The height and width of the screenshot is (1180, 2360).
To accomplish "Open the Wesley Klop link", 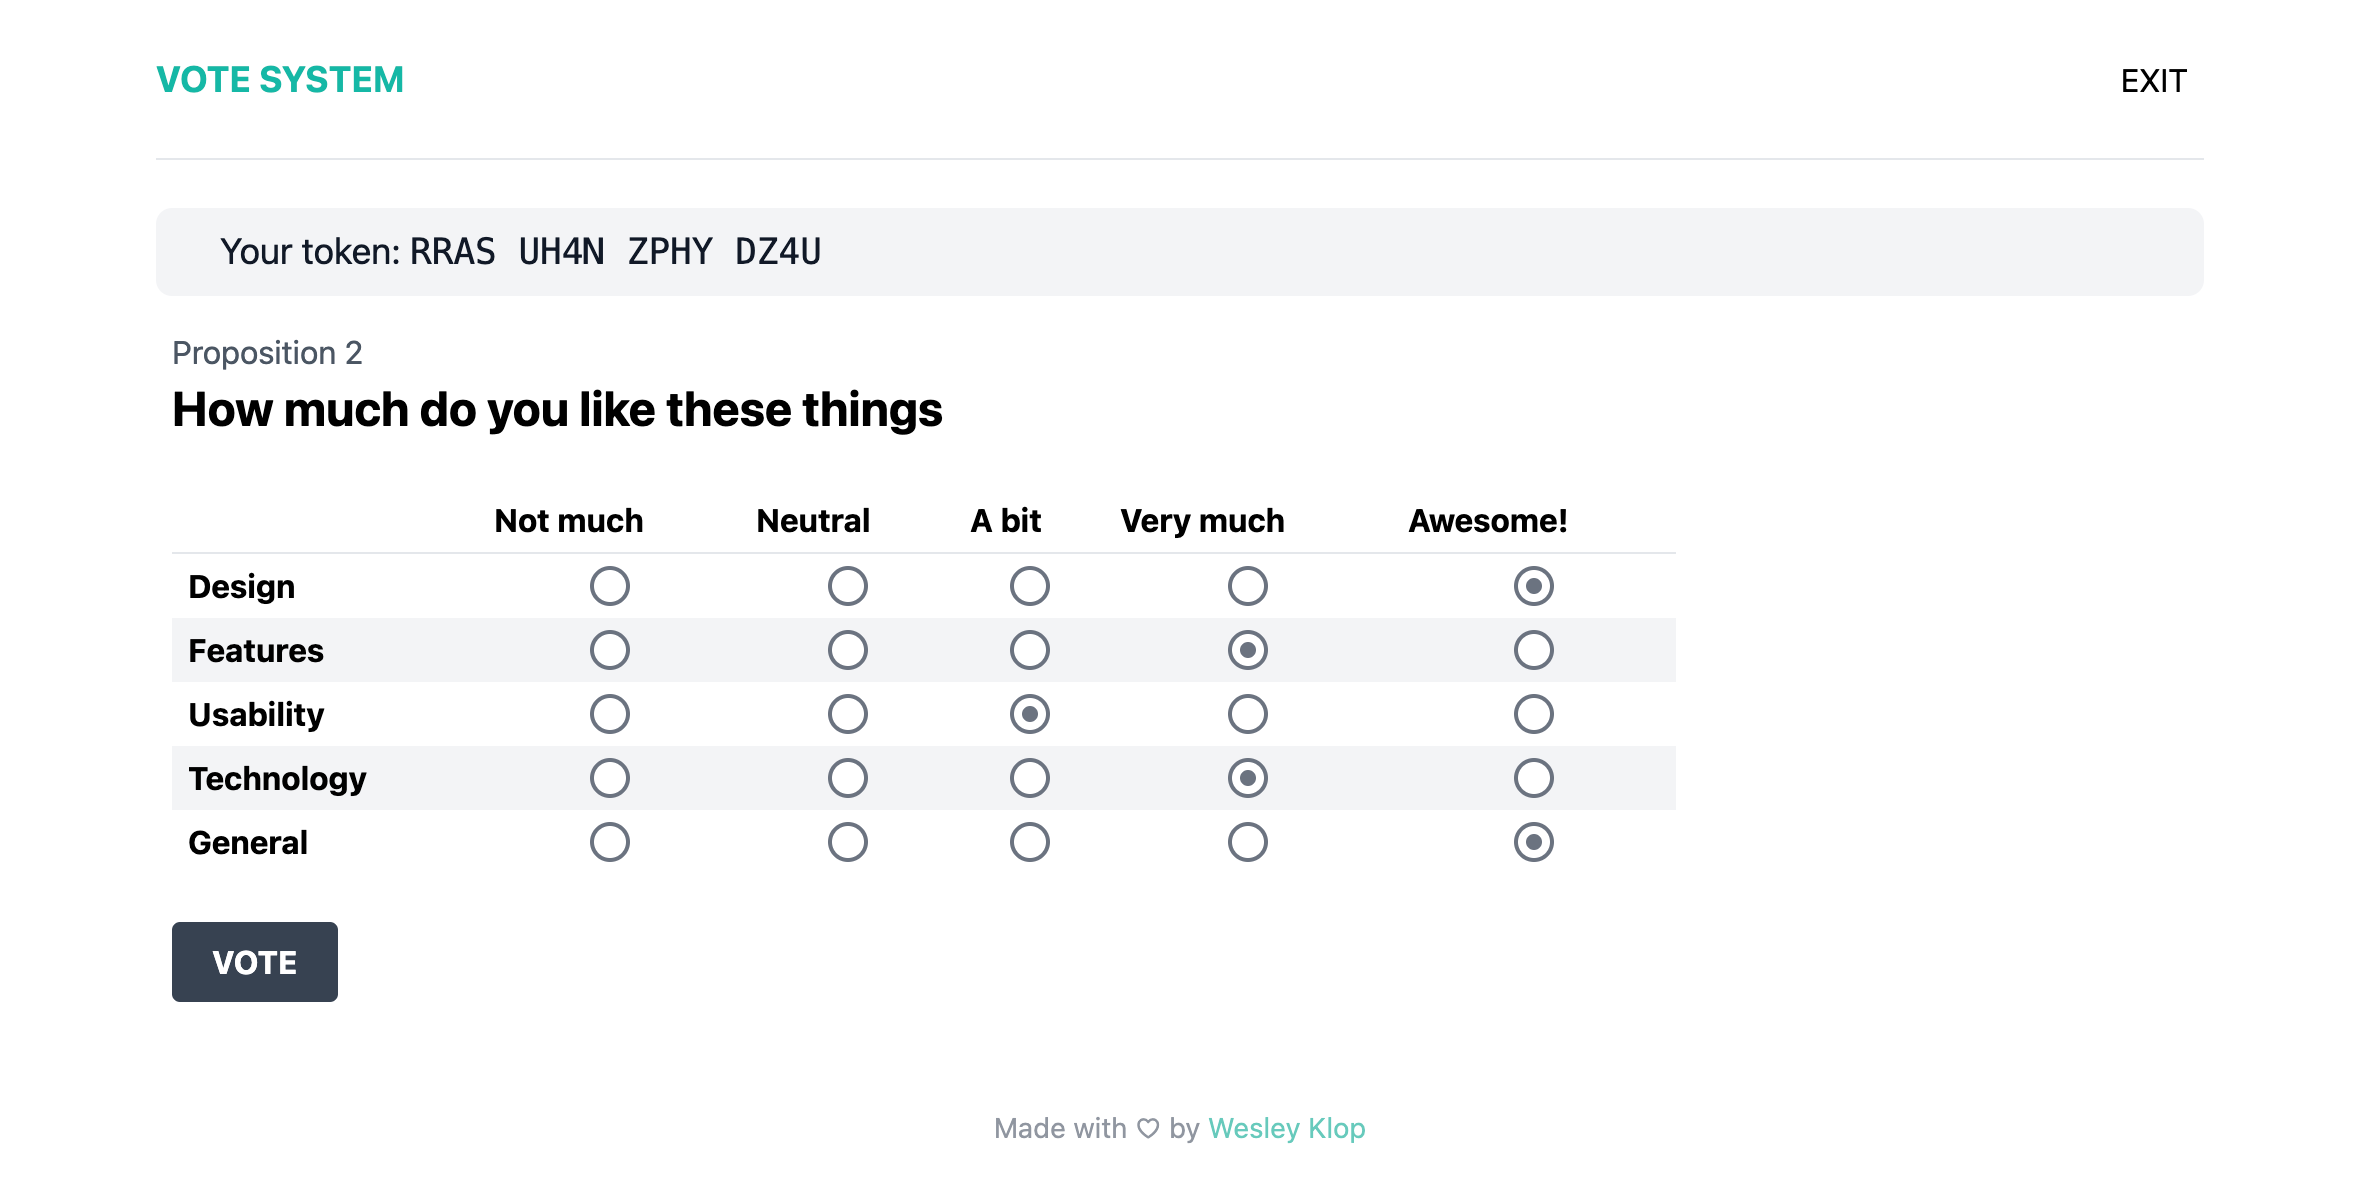I will [1286, 1128].
